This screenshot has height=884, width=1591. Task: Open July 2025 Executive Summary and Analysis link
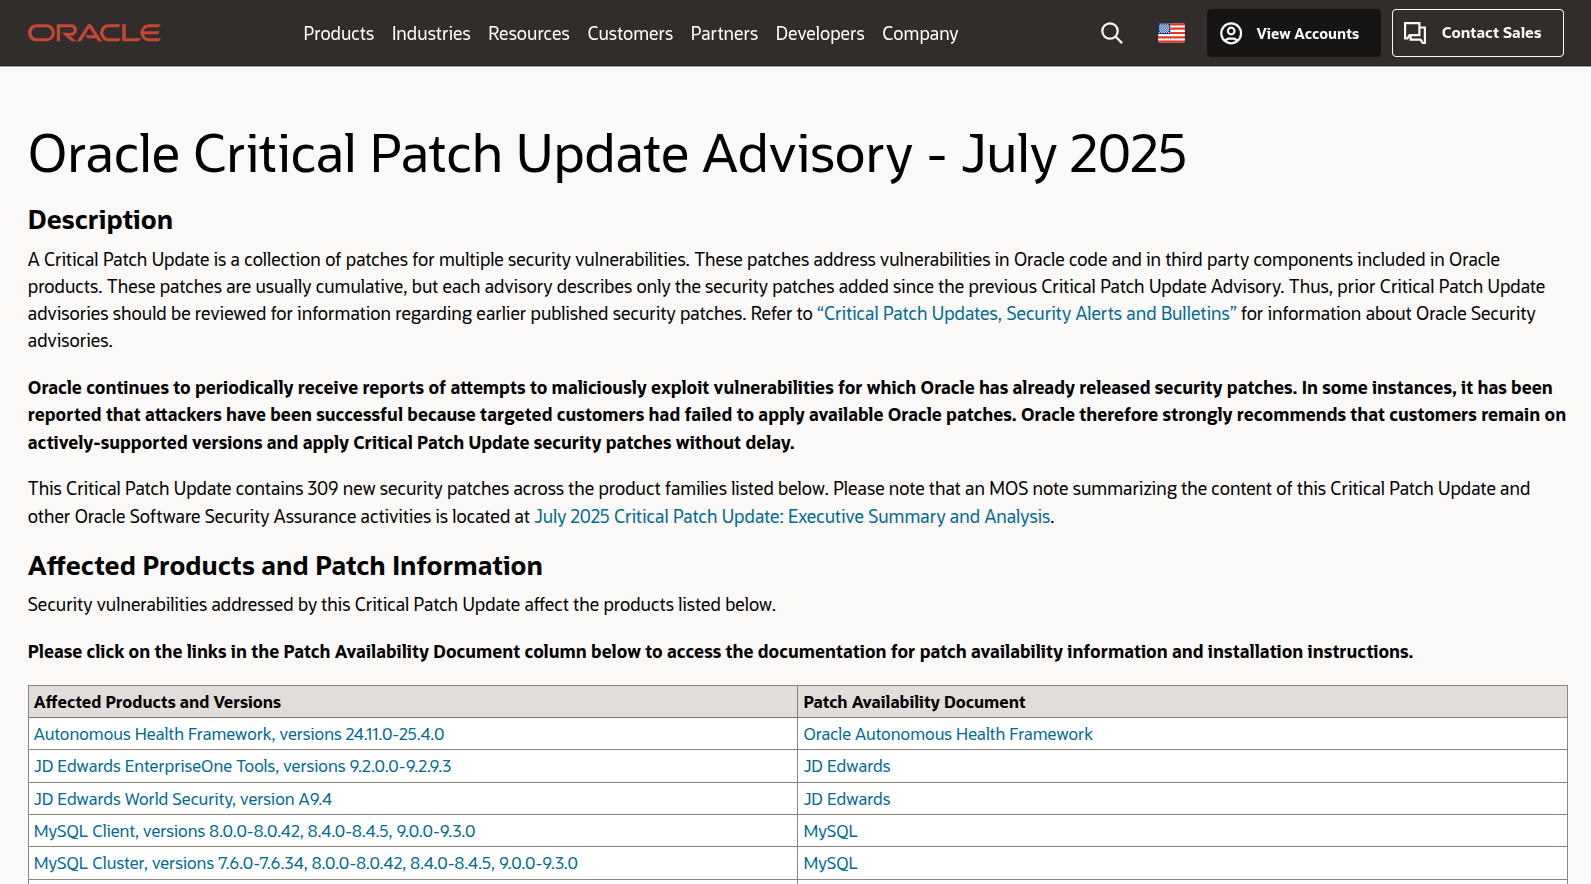pos(792,516)
